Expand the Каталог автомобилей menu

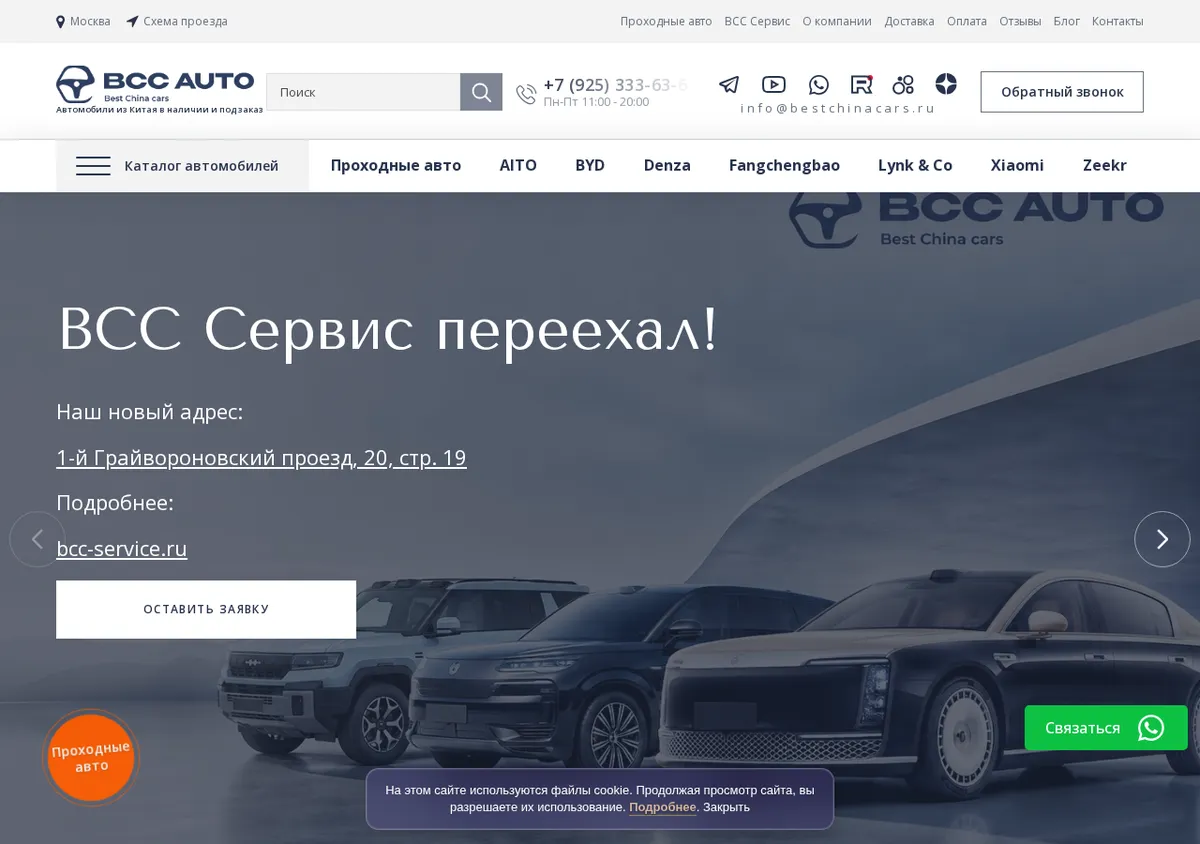pos(182,166)
